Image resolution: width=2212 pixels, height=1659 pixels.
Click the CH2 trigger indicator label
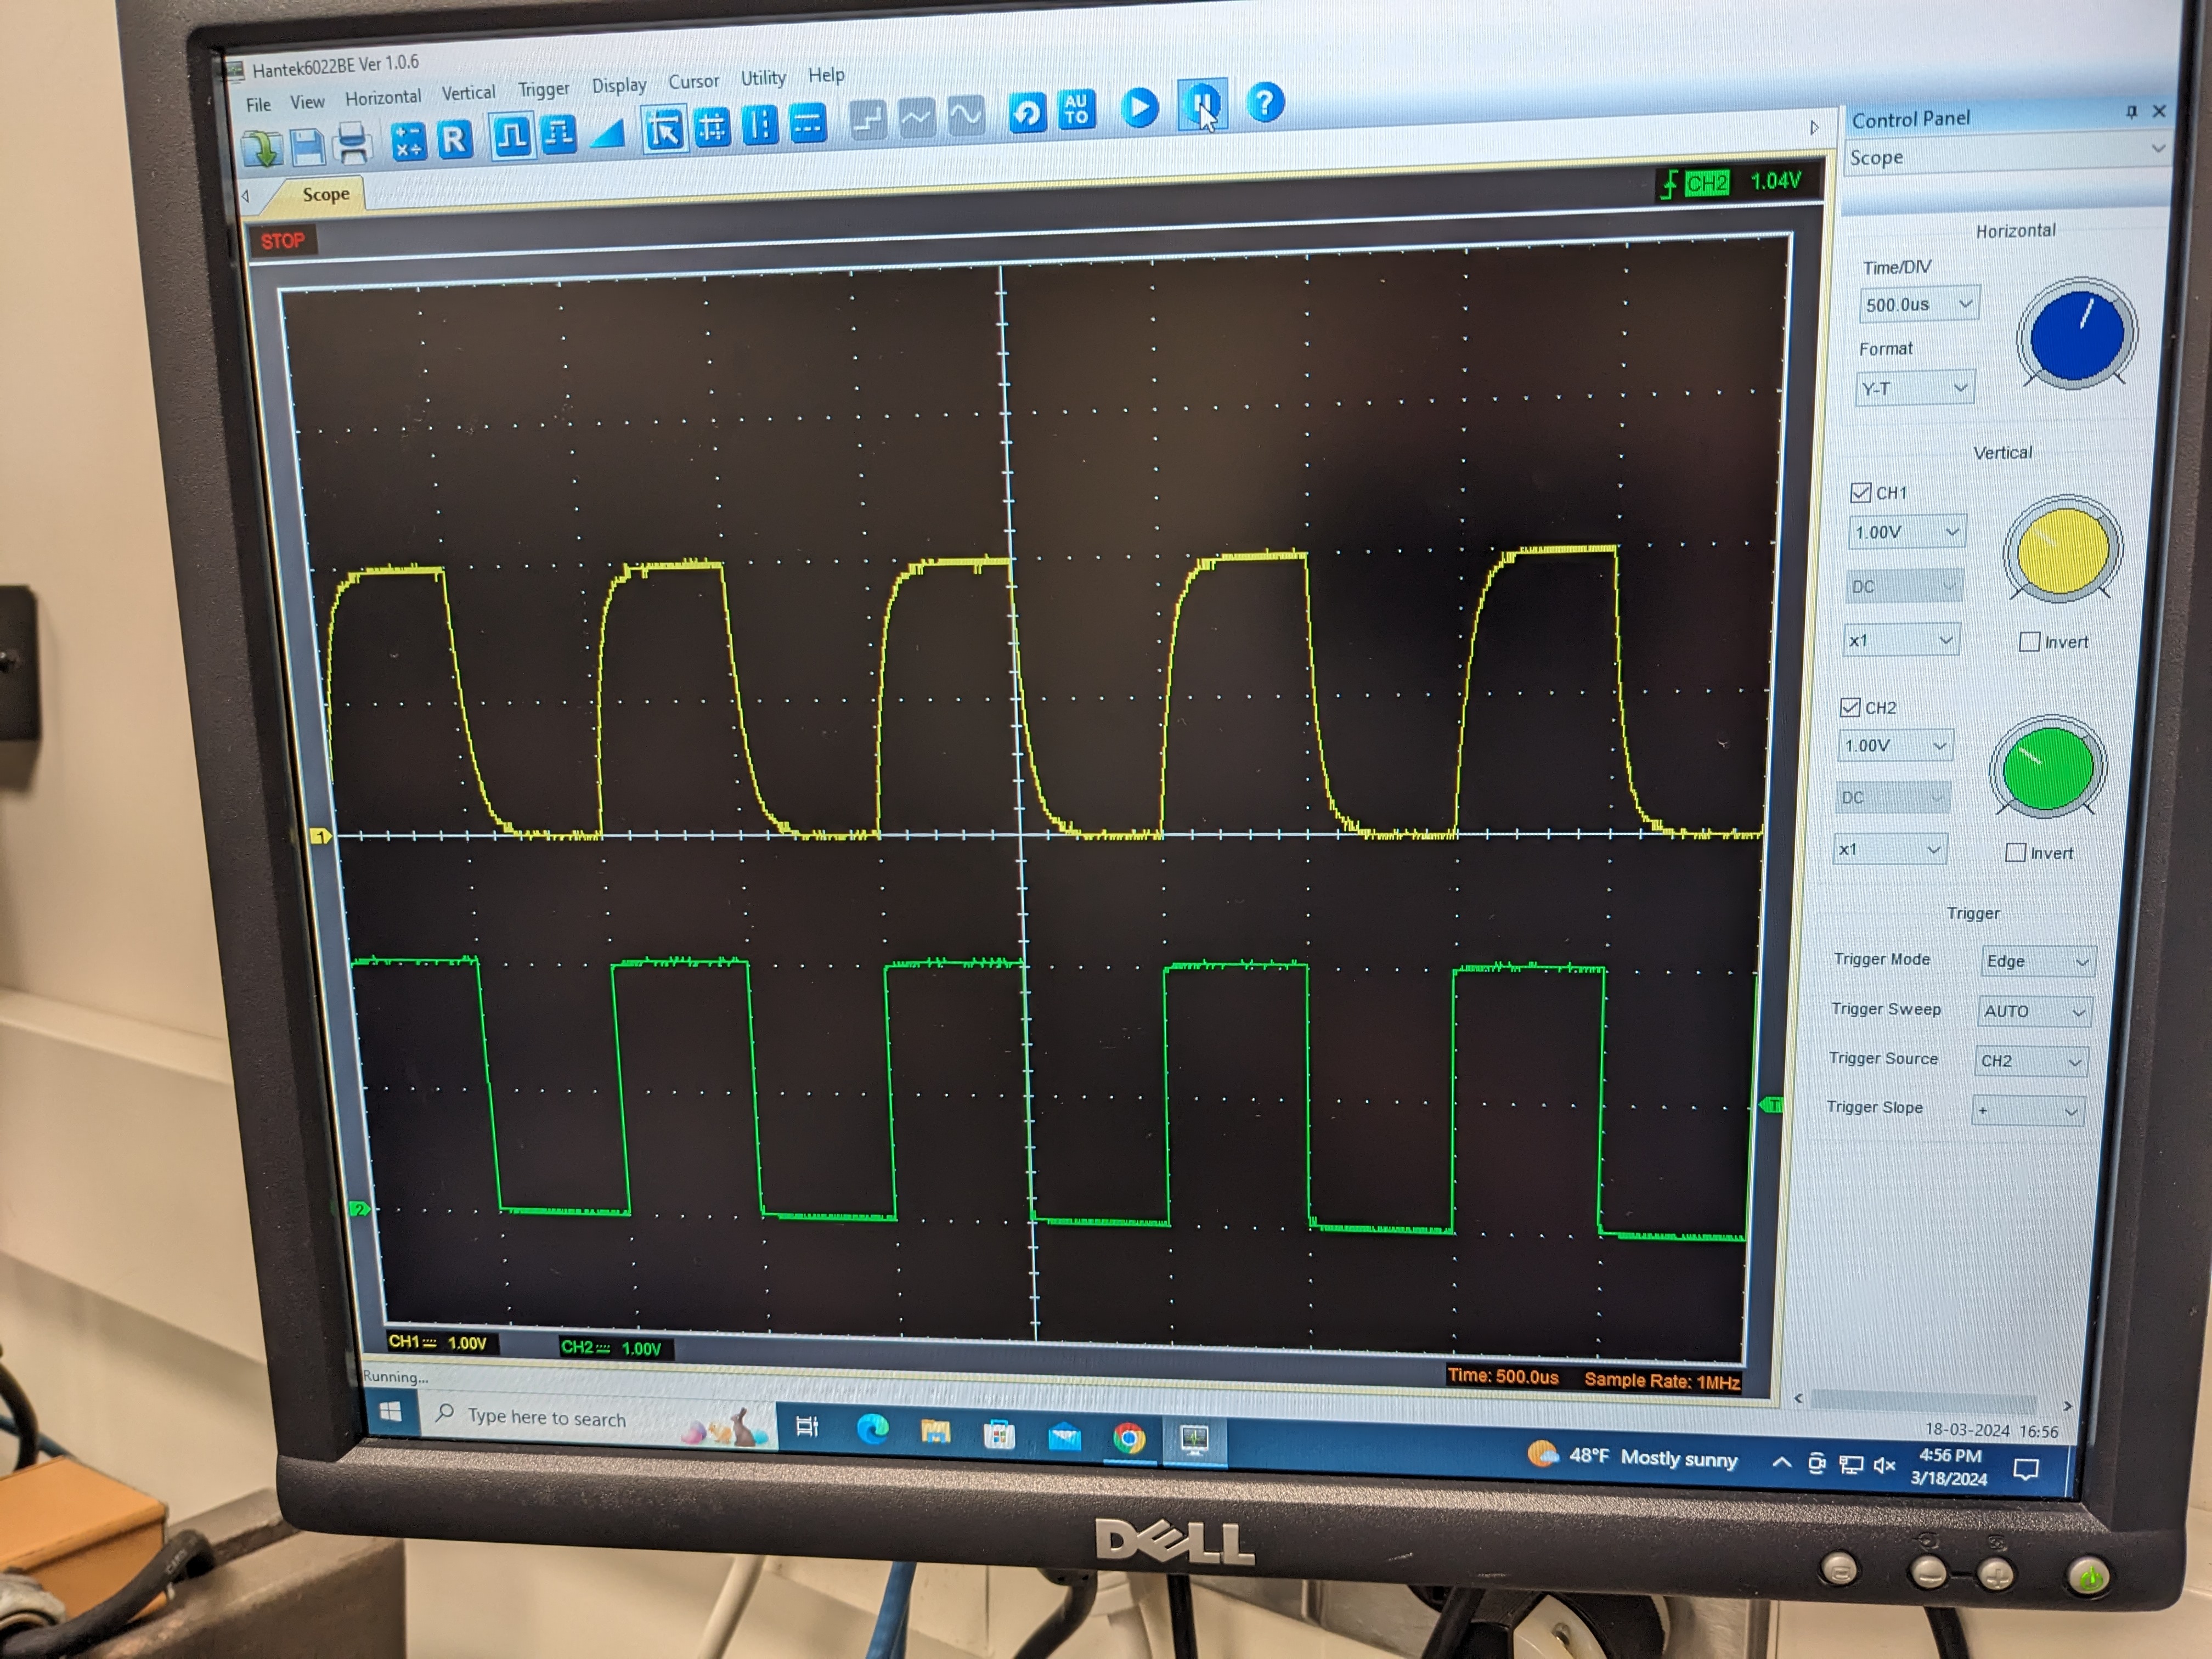1706,183
